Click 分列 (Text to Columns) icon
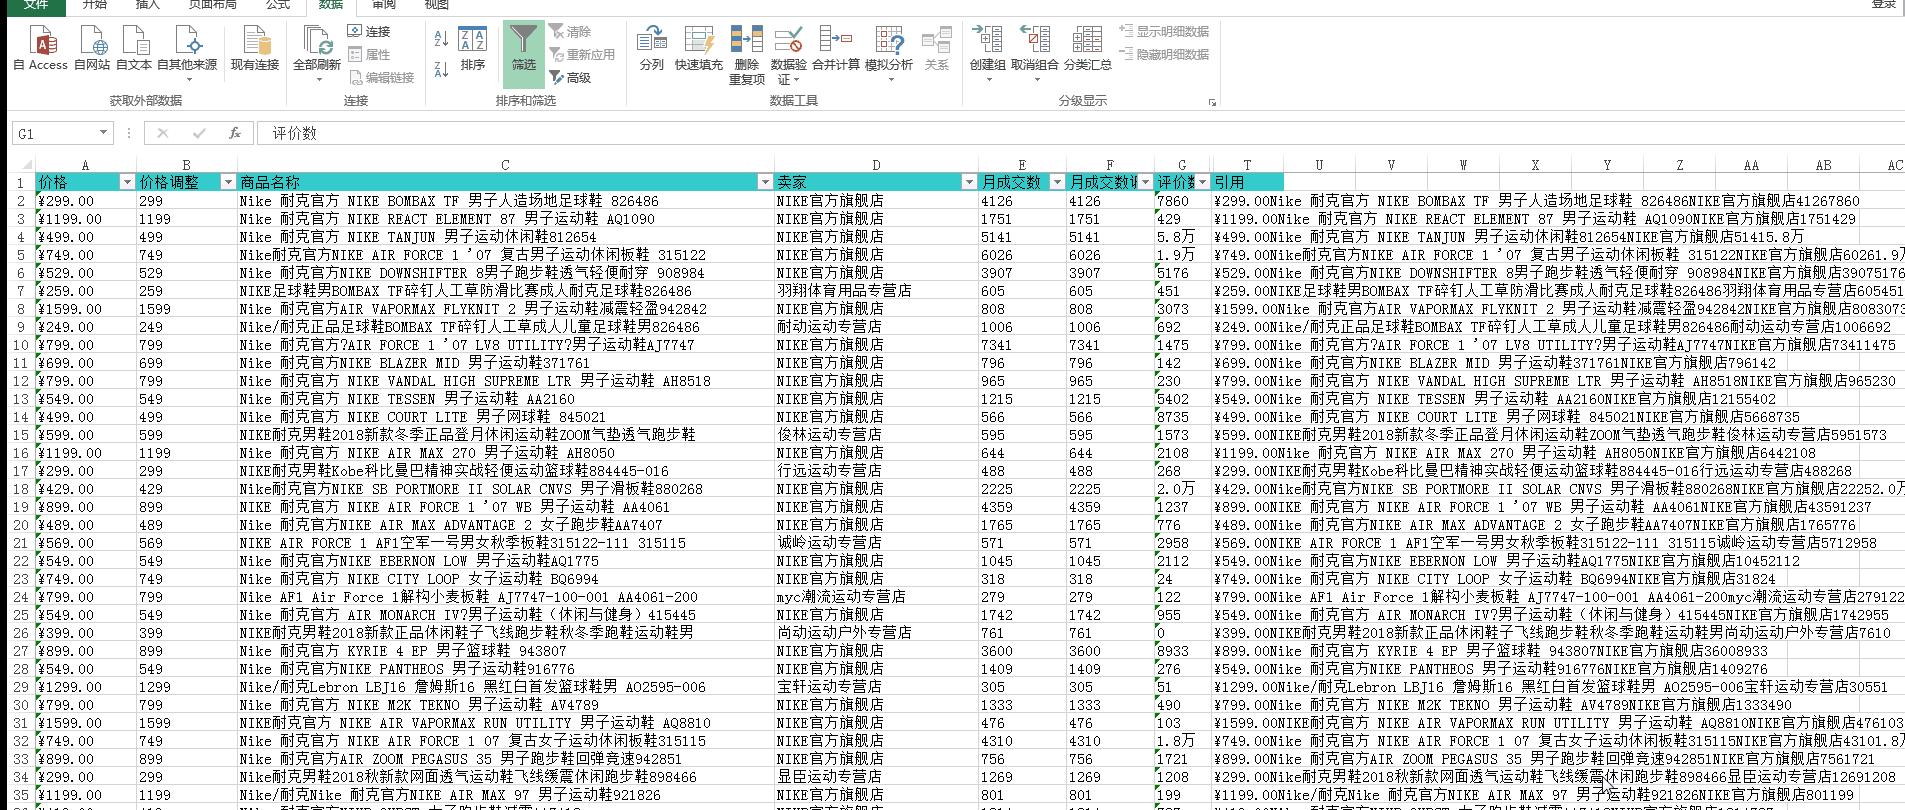The width and height of the screenshot is (1905, 810). (x=652, y=48)
